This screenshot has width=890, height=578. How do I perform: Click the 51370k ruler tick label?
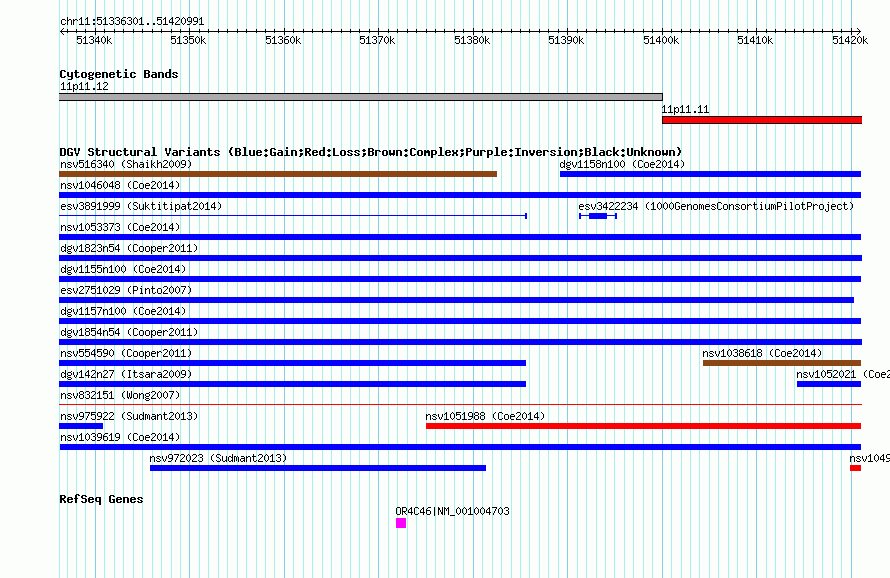377,40
